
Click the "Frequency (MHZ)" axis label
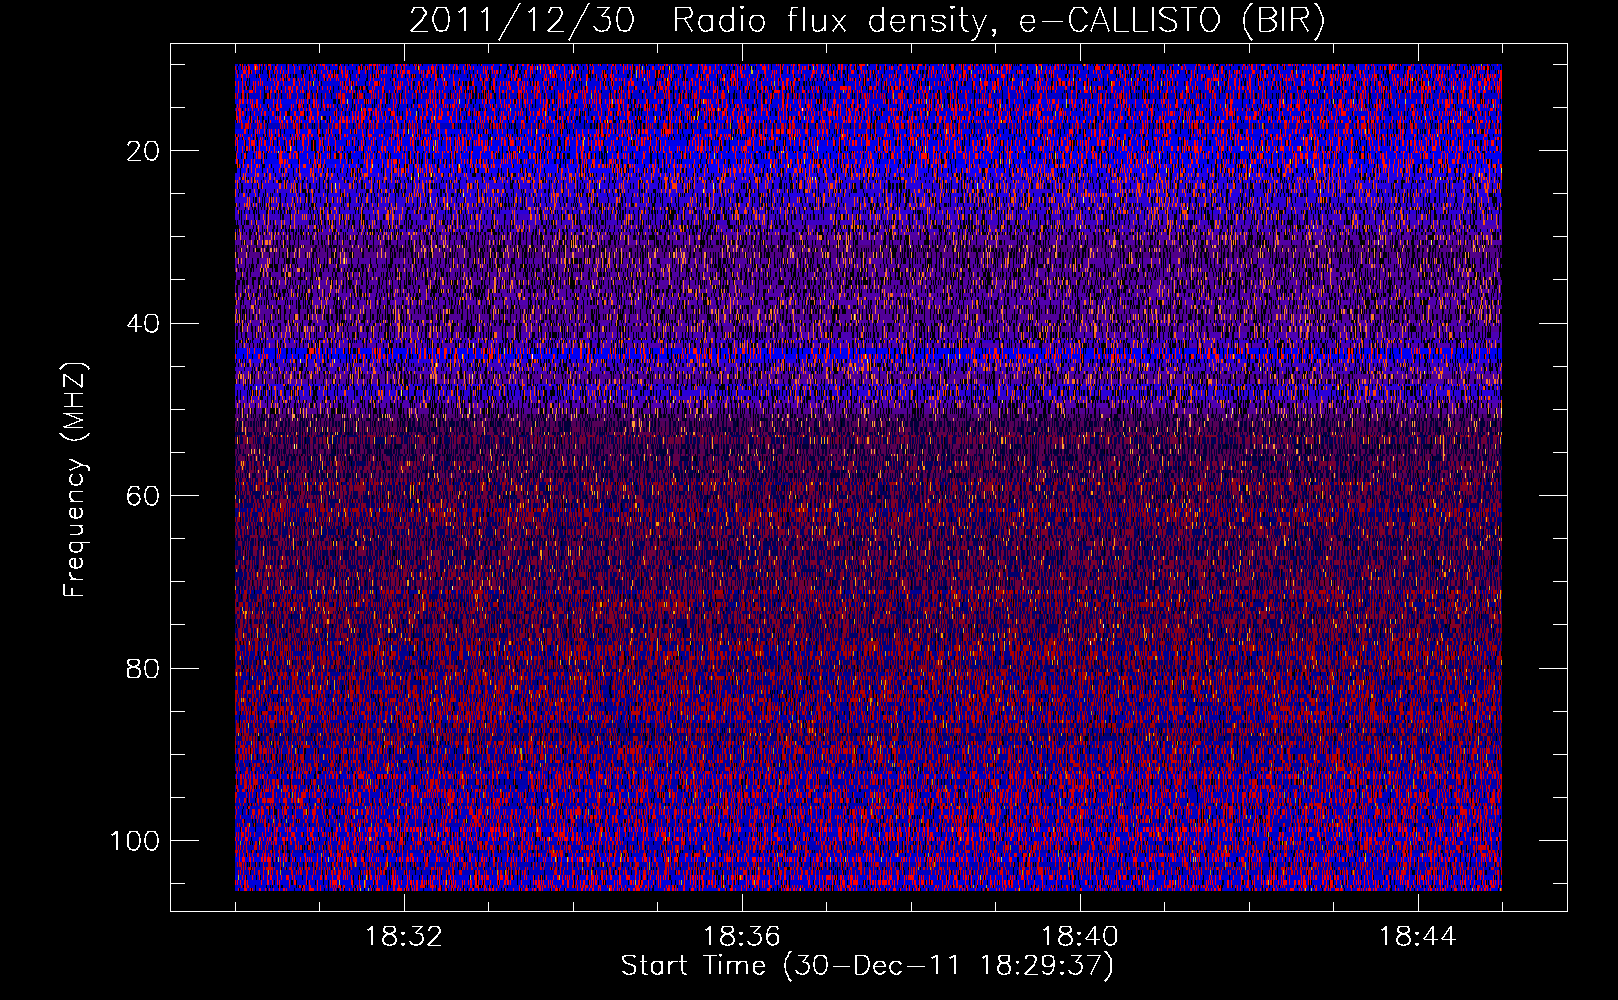pyautogui.click(x=76, y=480)
